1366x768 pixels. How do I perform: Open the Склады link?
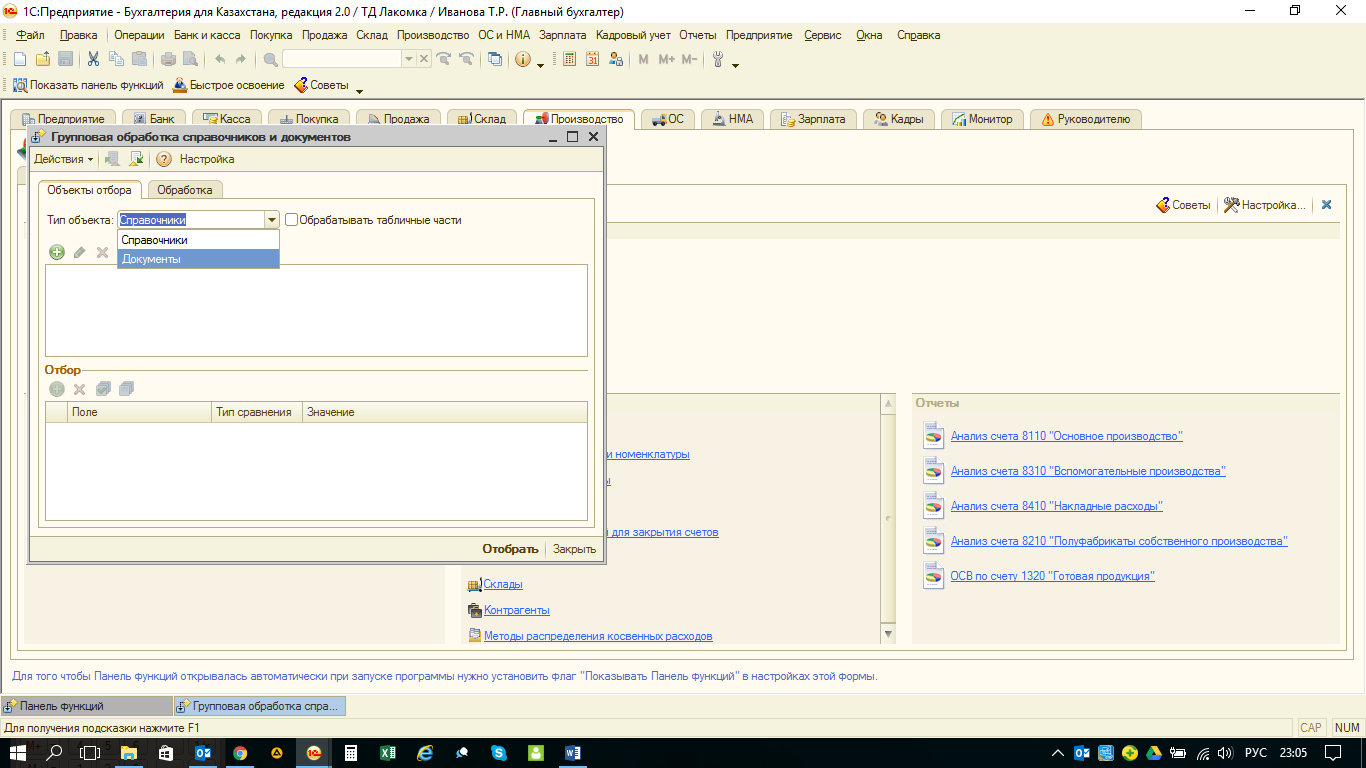click(503, 584)
